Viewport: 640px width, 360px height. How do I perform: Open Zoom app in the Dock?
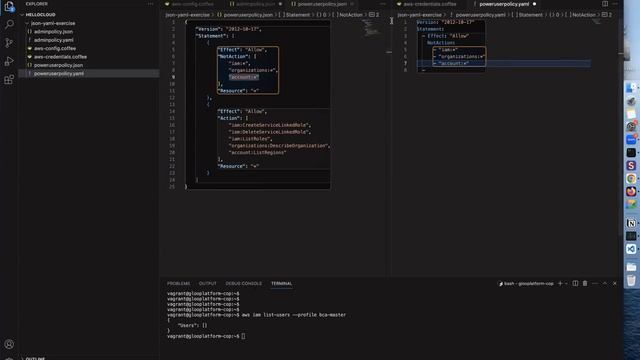coord(631,140)
